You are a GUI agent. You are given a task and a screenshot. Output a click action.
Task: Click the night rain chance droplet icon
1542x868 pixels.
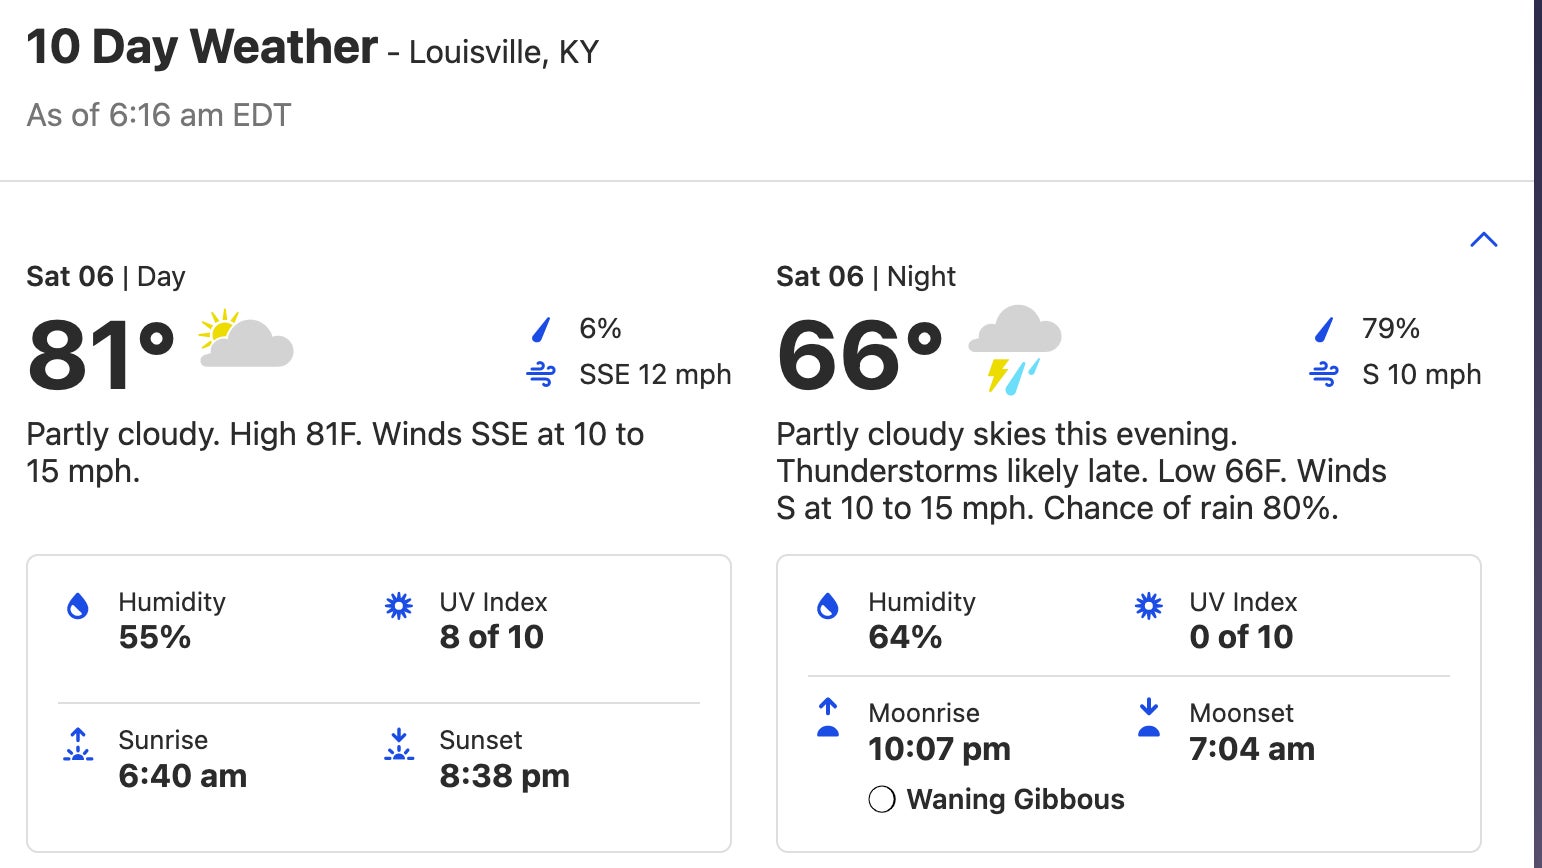(x=1324, y=329)
